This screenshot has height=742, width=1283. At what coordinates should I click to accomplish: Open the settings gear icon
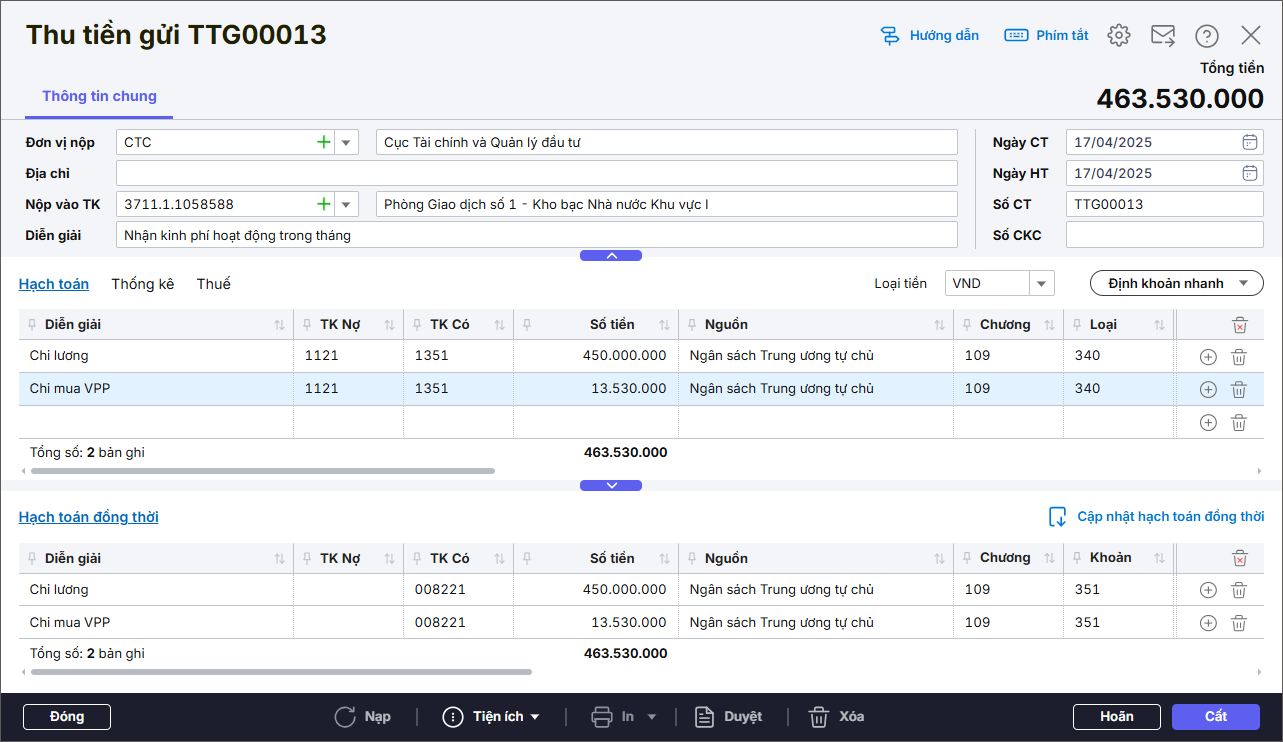click(1118, 36)
